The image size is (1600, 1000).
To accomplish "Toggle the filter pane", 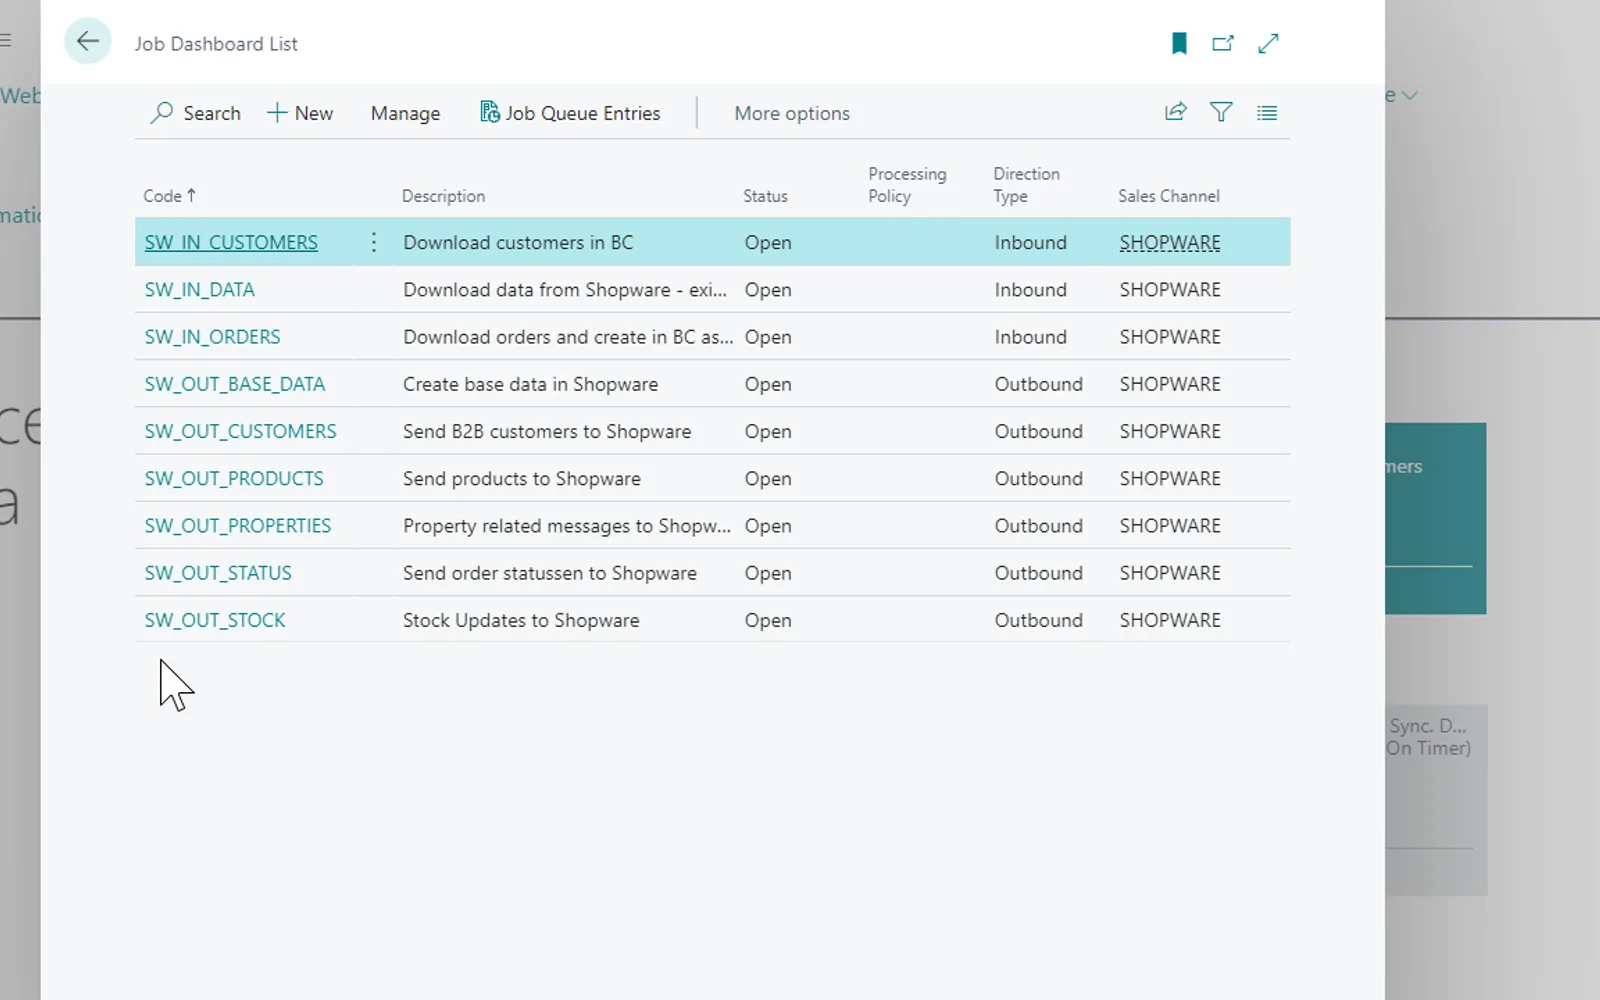I will click(x=1221, y=112).
